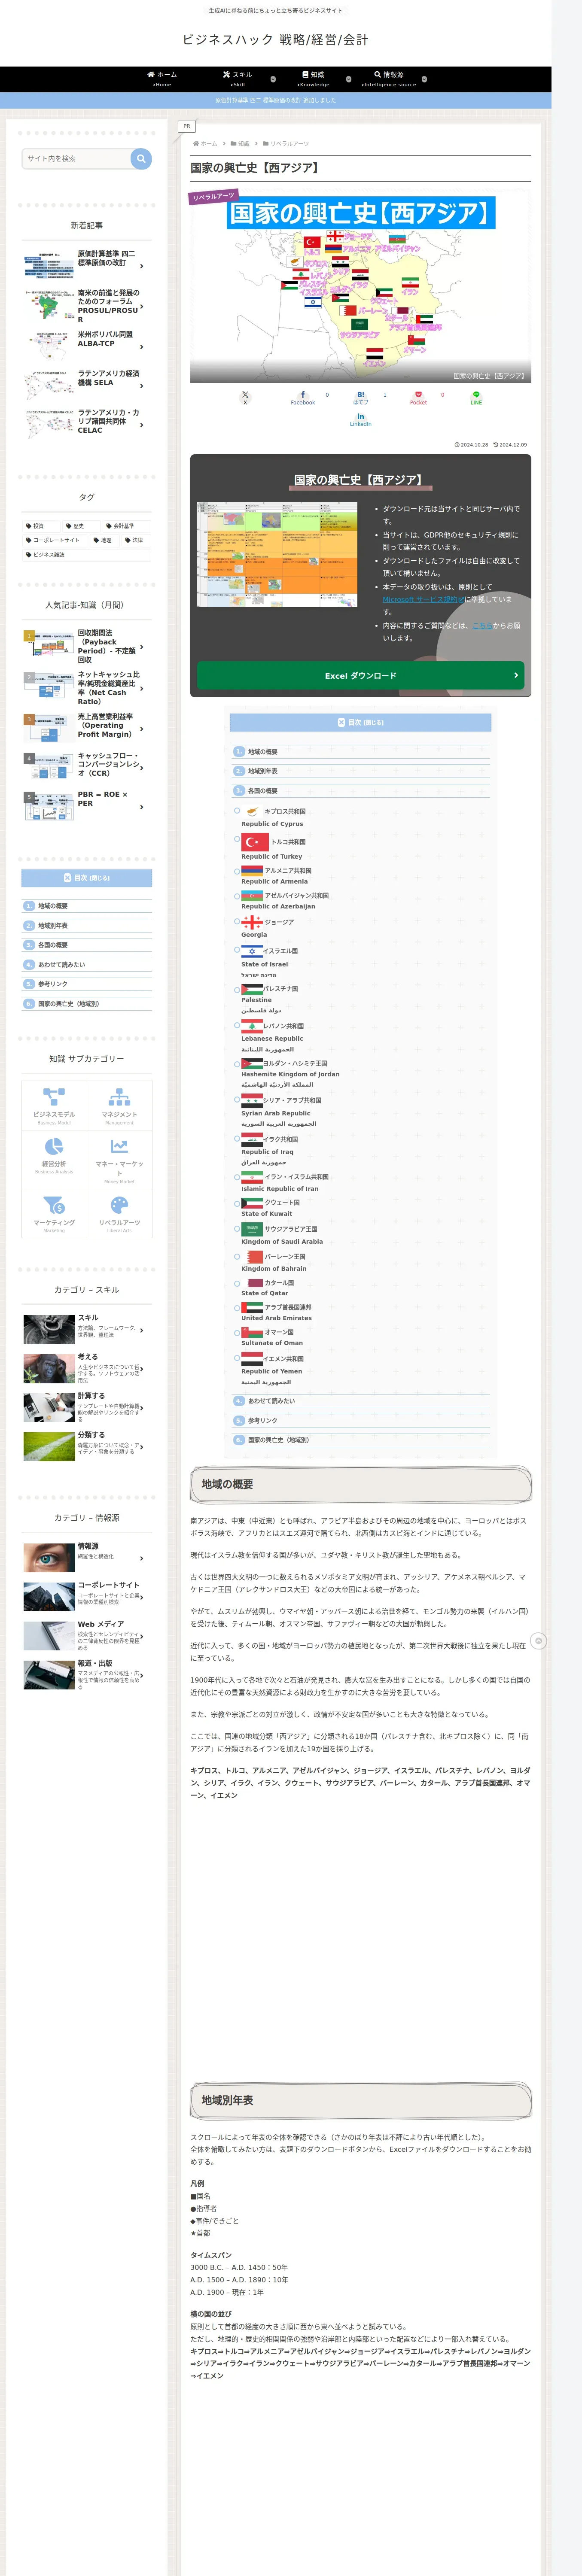The width and height of the screenshot is (582, 2576).
Task: Collapse the main article 目次 table of contents
Action: pyautogui.click(x=361, y=722)
